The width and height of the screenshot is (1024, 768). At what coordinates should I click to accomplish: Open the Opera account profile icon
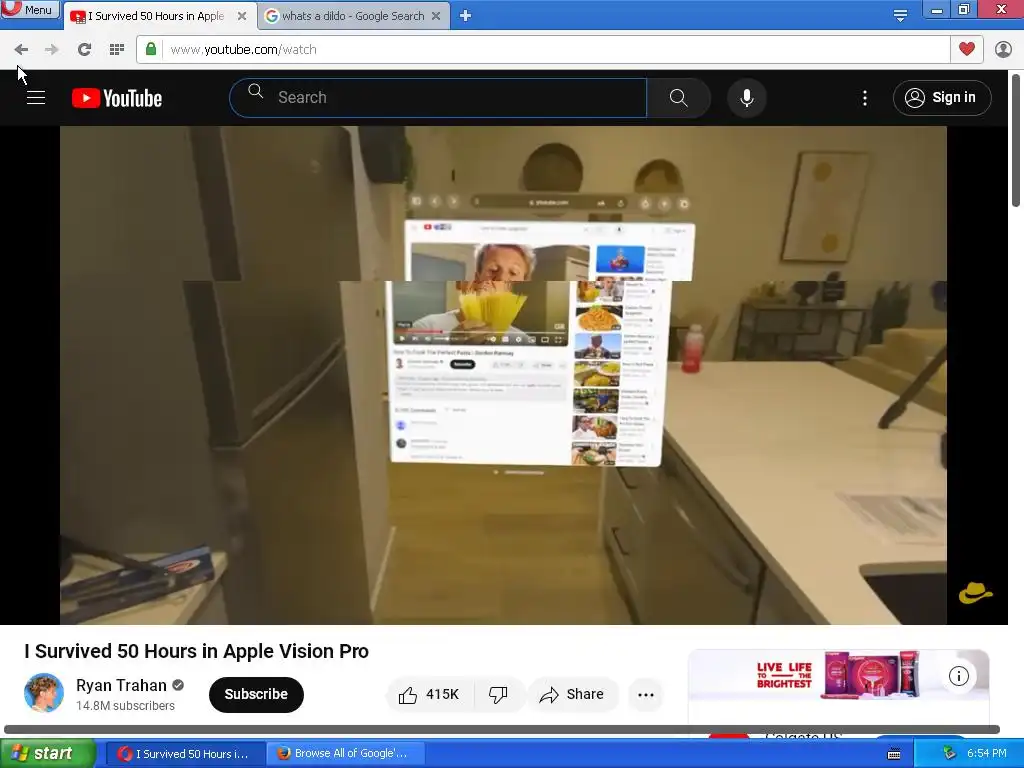[1003, 50]
